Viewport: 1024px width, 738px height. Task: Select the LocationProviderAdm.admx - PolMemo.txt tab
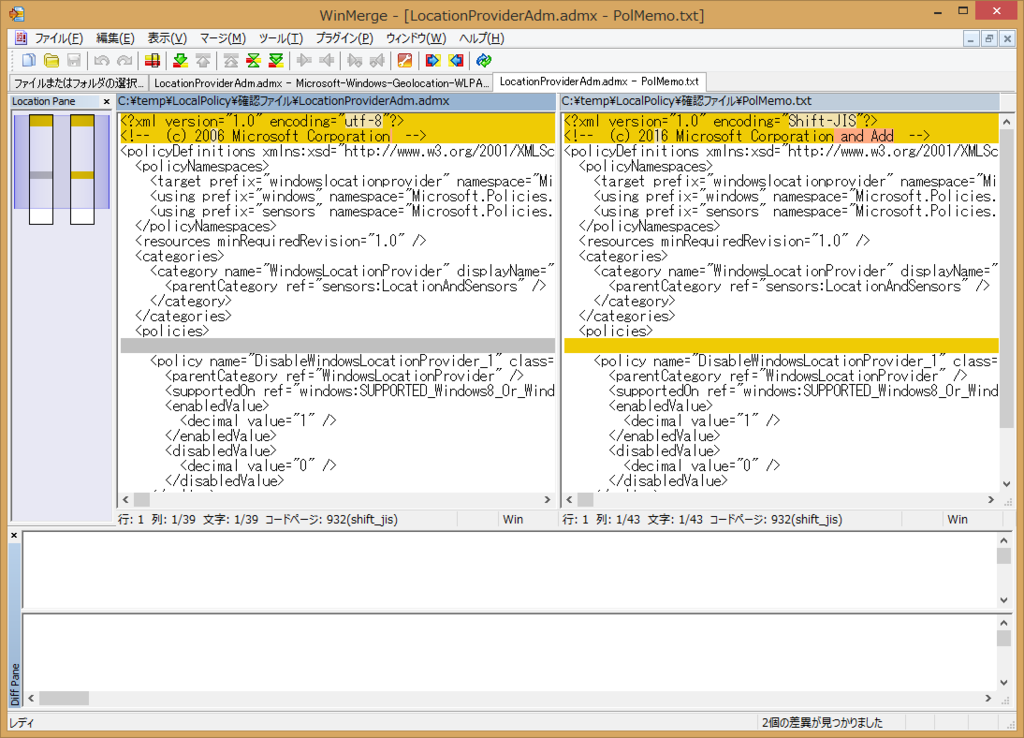599,82
